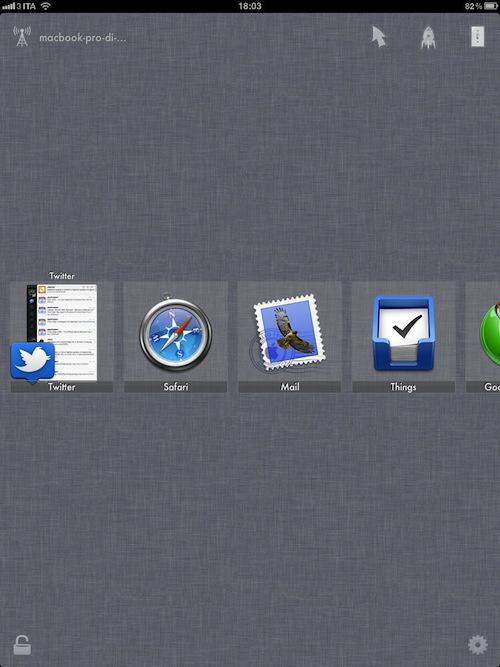500x667 pixels.
Task: Open the macbook-pro-di... server name
Action: pos(83,38)
